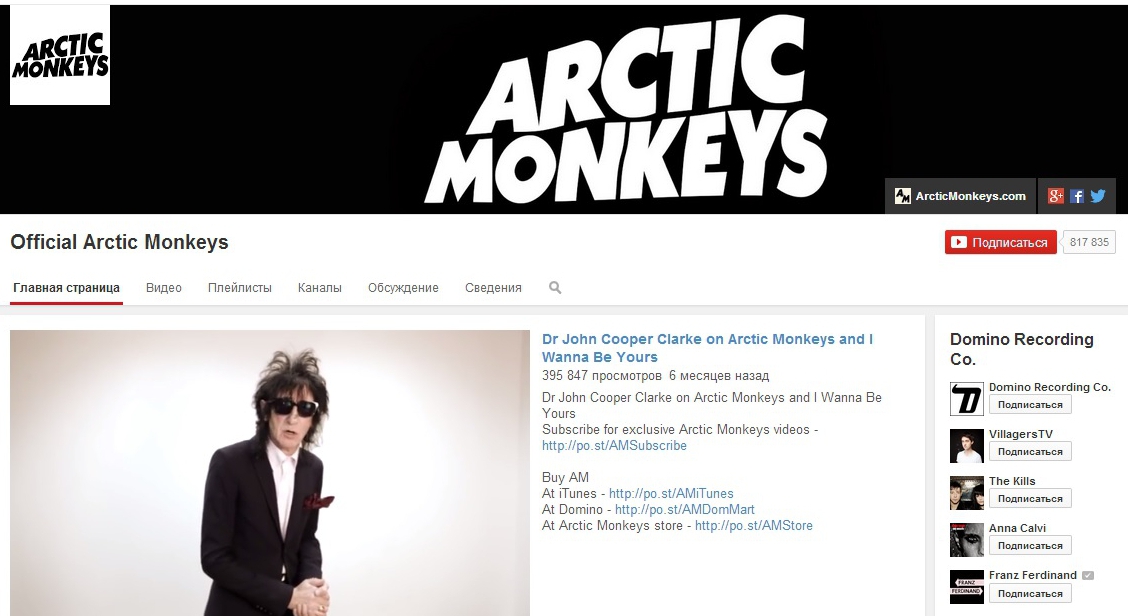Open the Franz Ferdinand channel avatar
Screen dimensions: 1128x616
(x=966, y=587)
